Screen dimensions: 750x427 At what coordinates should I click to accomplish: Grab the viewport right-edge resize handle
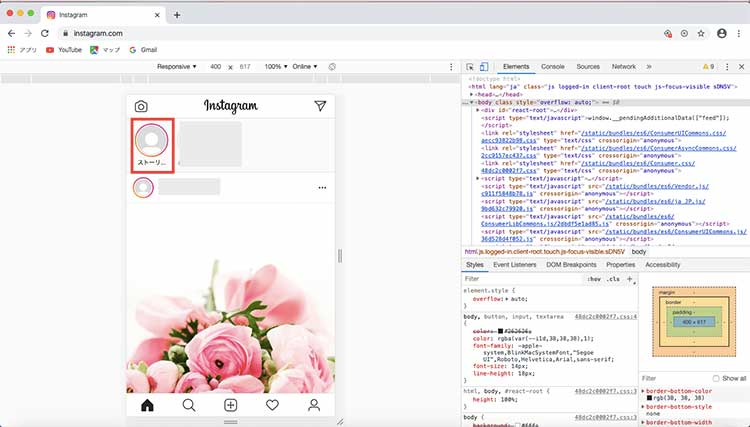coord(340,256)
